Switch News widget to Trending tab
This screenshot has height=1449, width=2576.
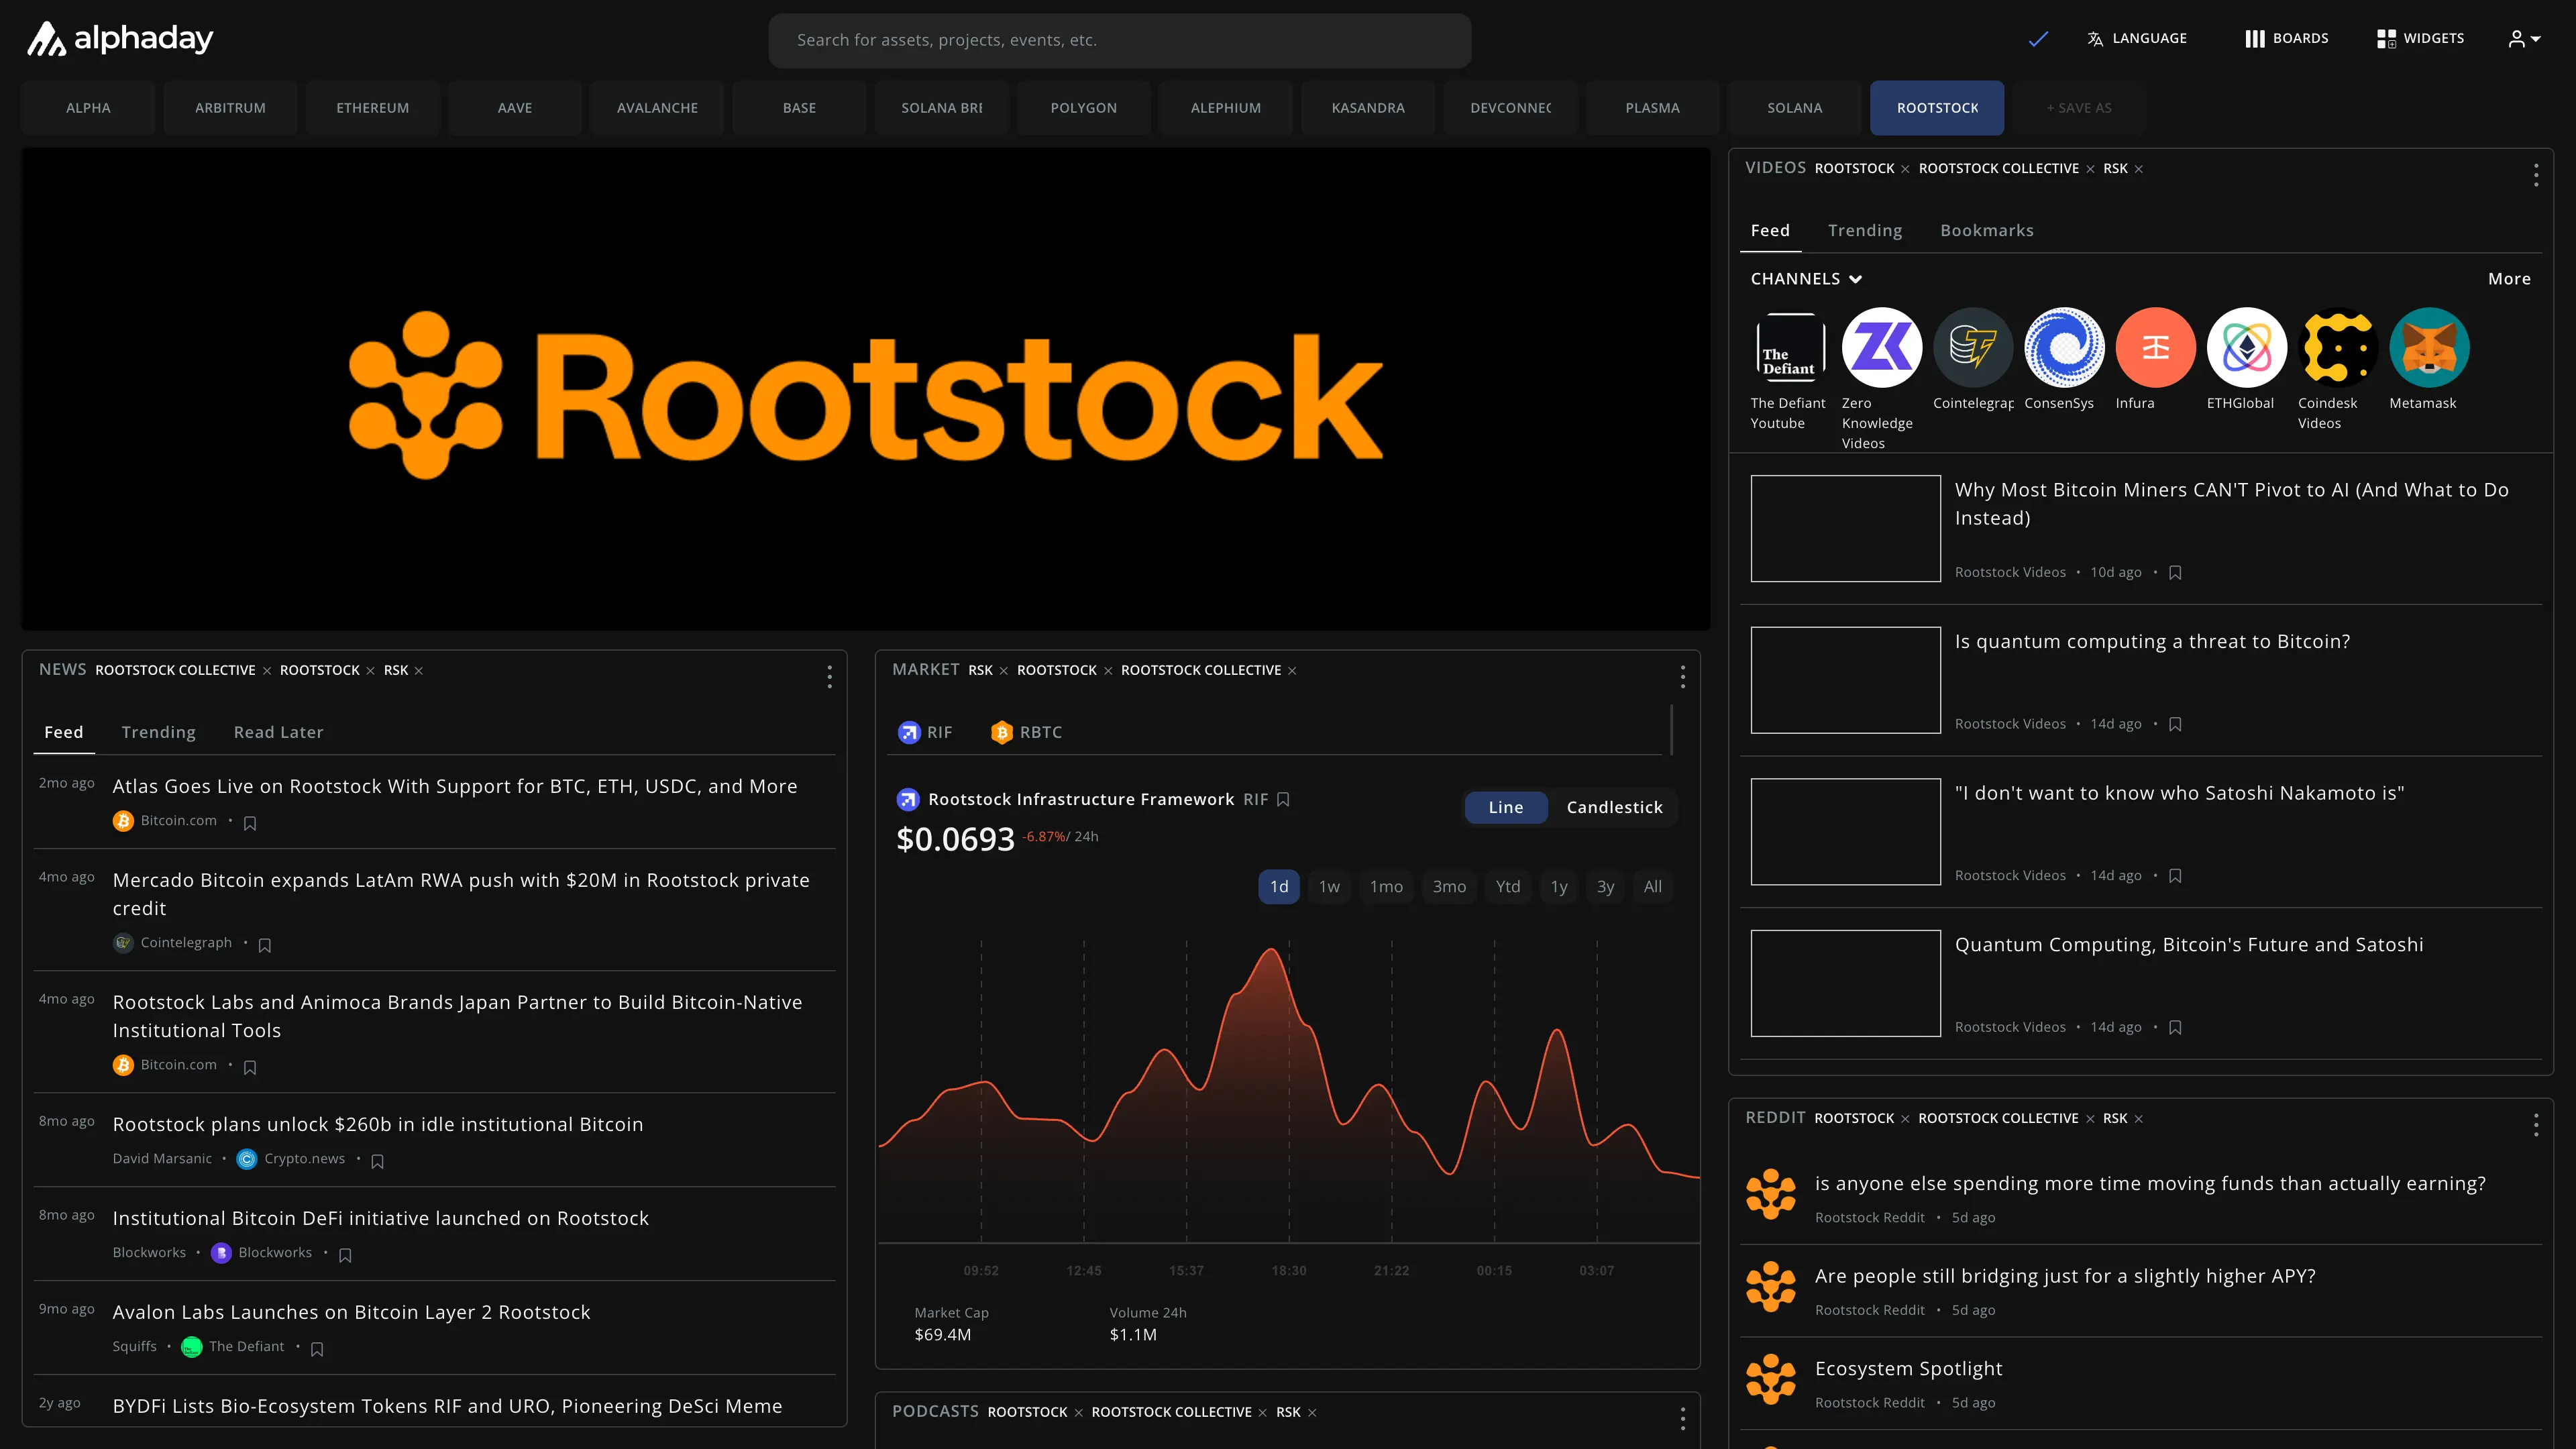(158, 733)
